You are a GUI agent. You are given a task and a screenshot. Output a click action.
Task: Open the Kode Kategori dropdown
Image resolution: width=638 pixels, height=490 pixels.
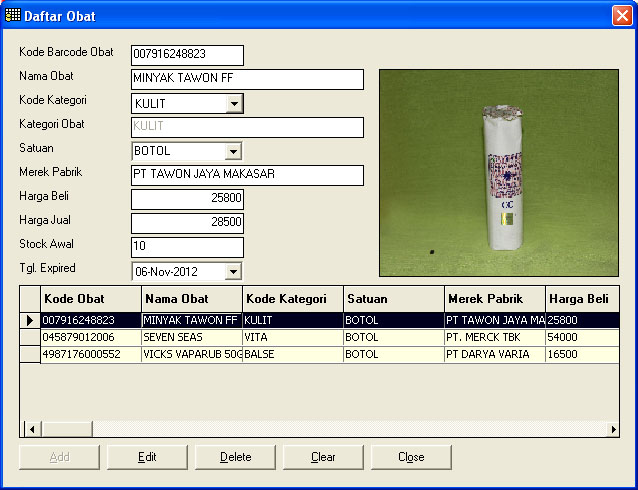(234, 103)
